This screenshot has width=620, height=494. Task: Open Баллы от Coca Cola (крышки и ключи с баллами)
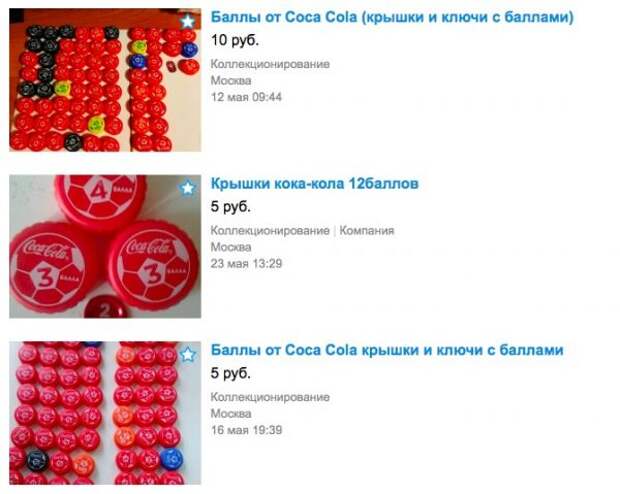[392, 17]
